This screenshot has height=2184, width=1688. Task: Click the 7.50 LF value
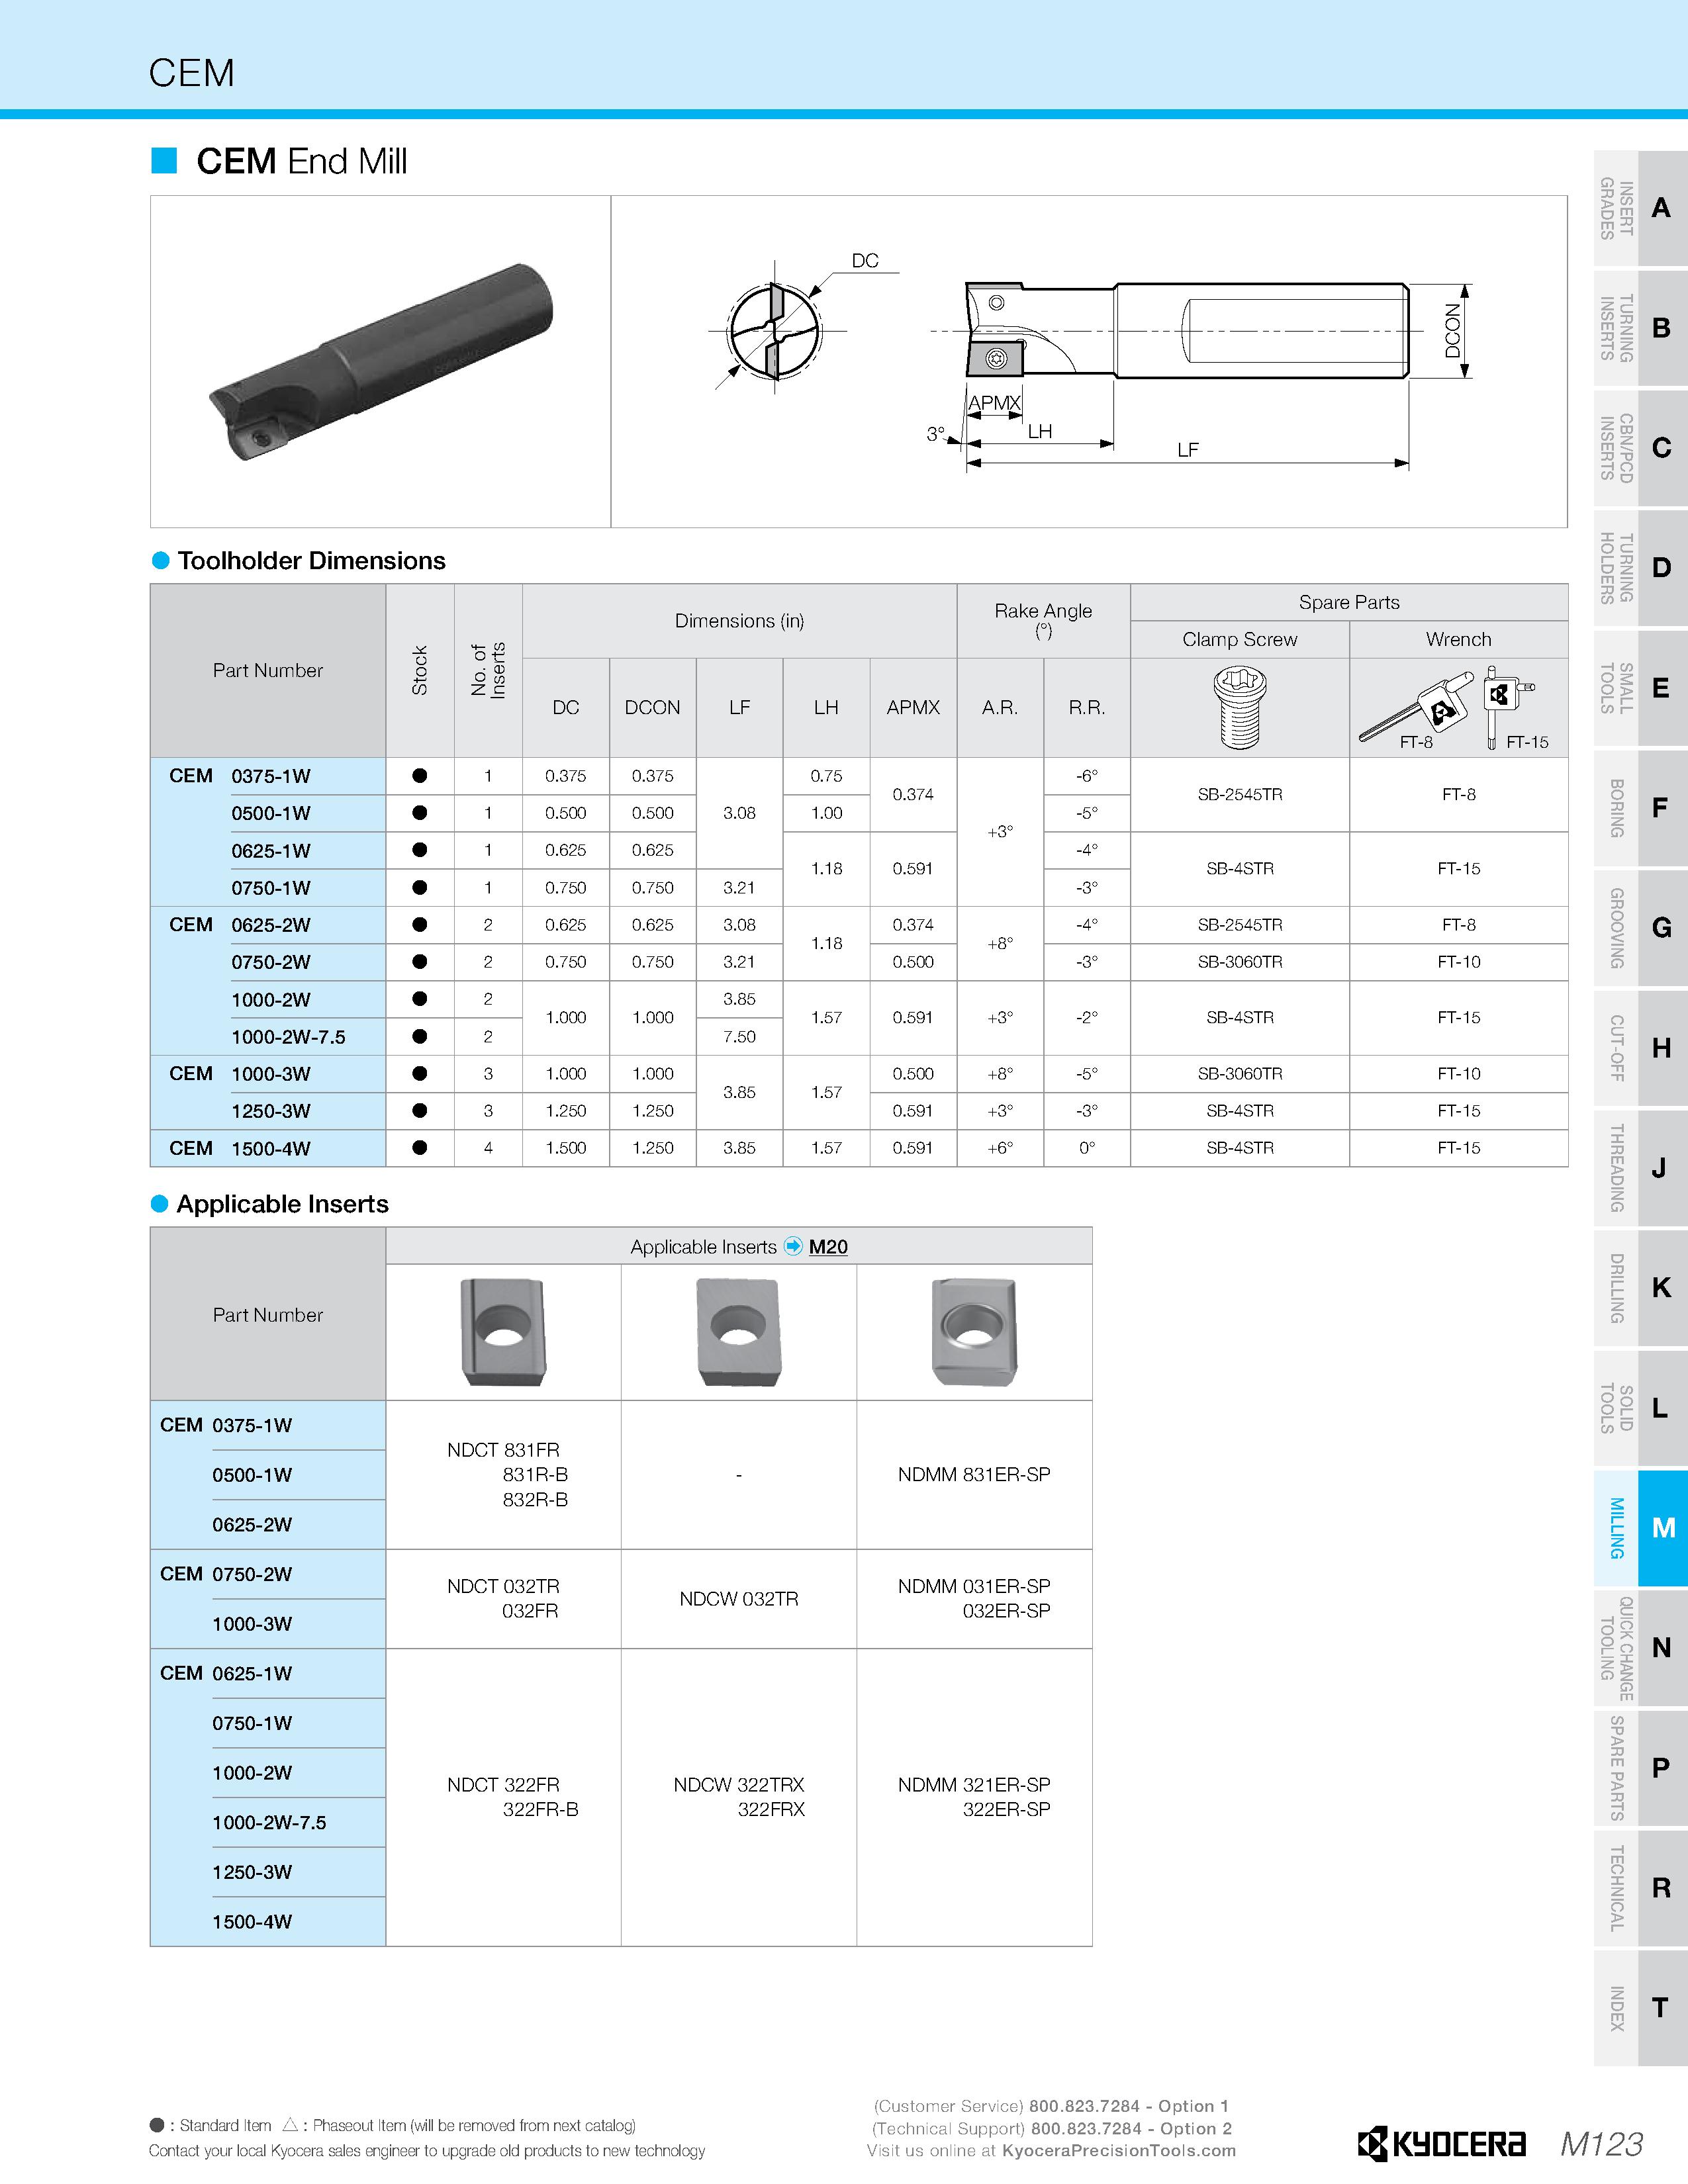click(x=739, y=1037)
